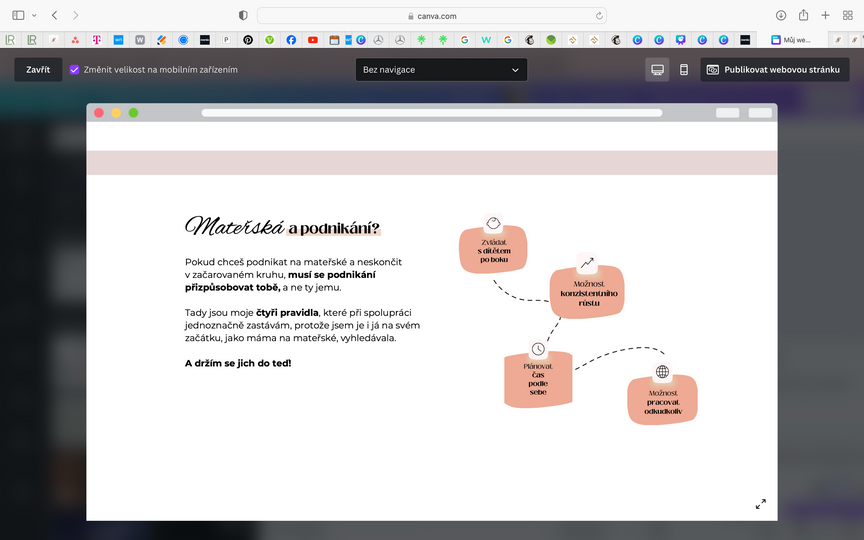Open the Asana bookmark with red dots
This screenshot has width=864, height=540.
(75, 40)
